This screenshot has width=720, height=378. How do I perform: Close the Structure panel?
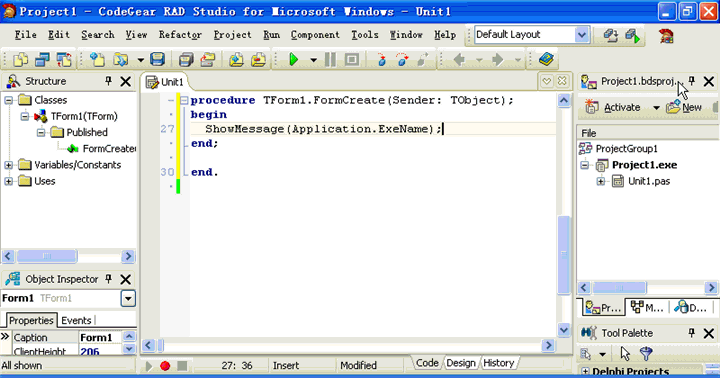125,81
